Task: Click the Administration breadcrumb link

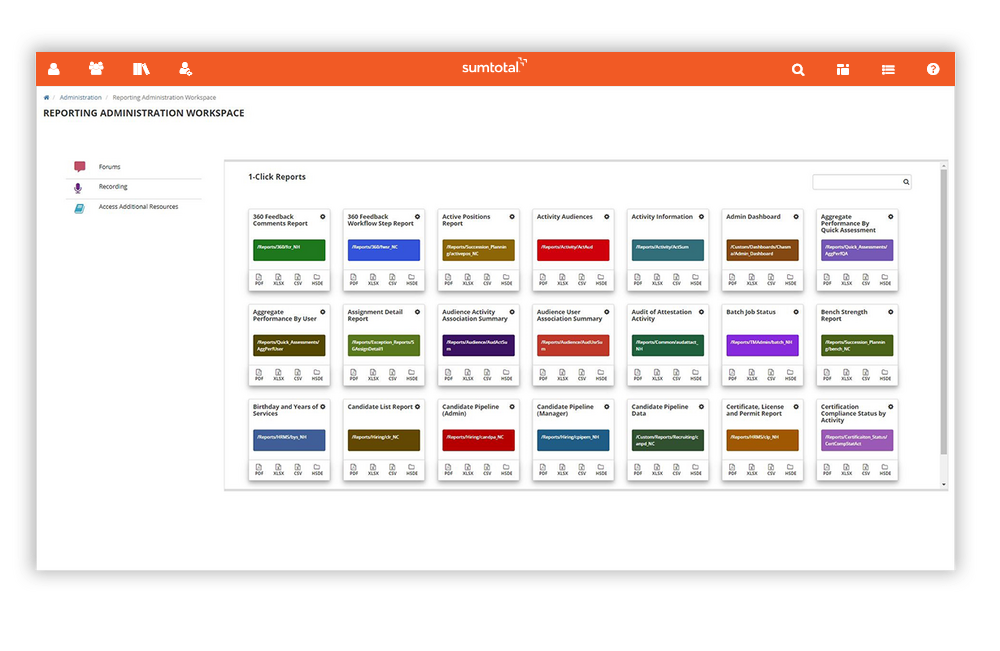Action: click(x=80, y=98)
